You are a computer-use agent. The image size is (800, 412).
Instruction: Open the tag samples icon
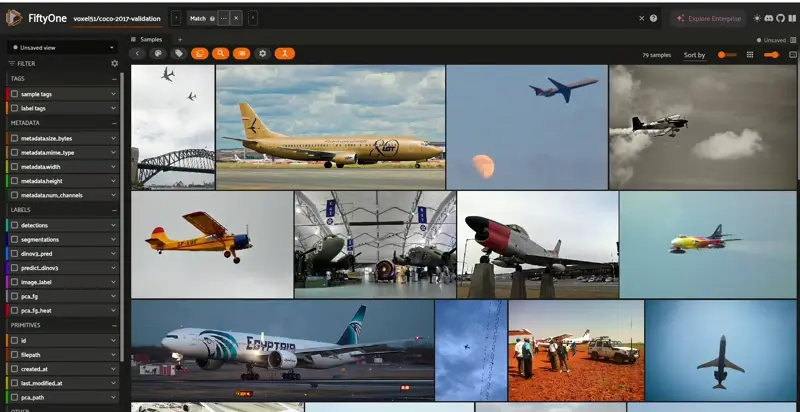click(179, 54)
